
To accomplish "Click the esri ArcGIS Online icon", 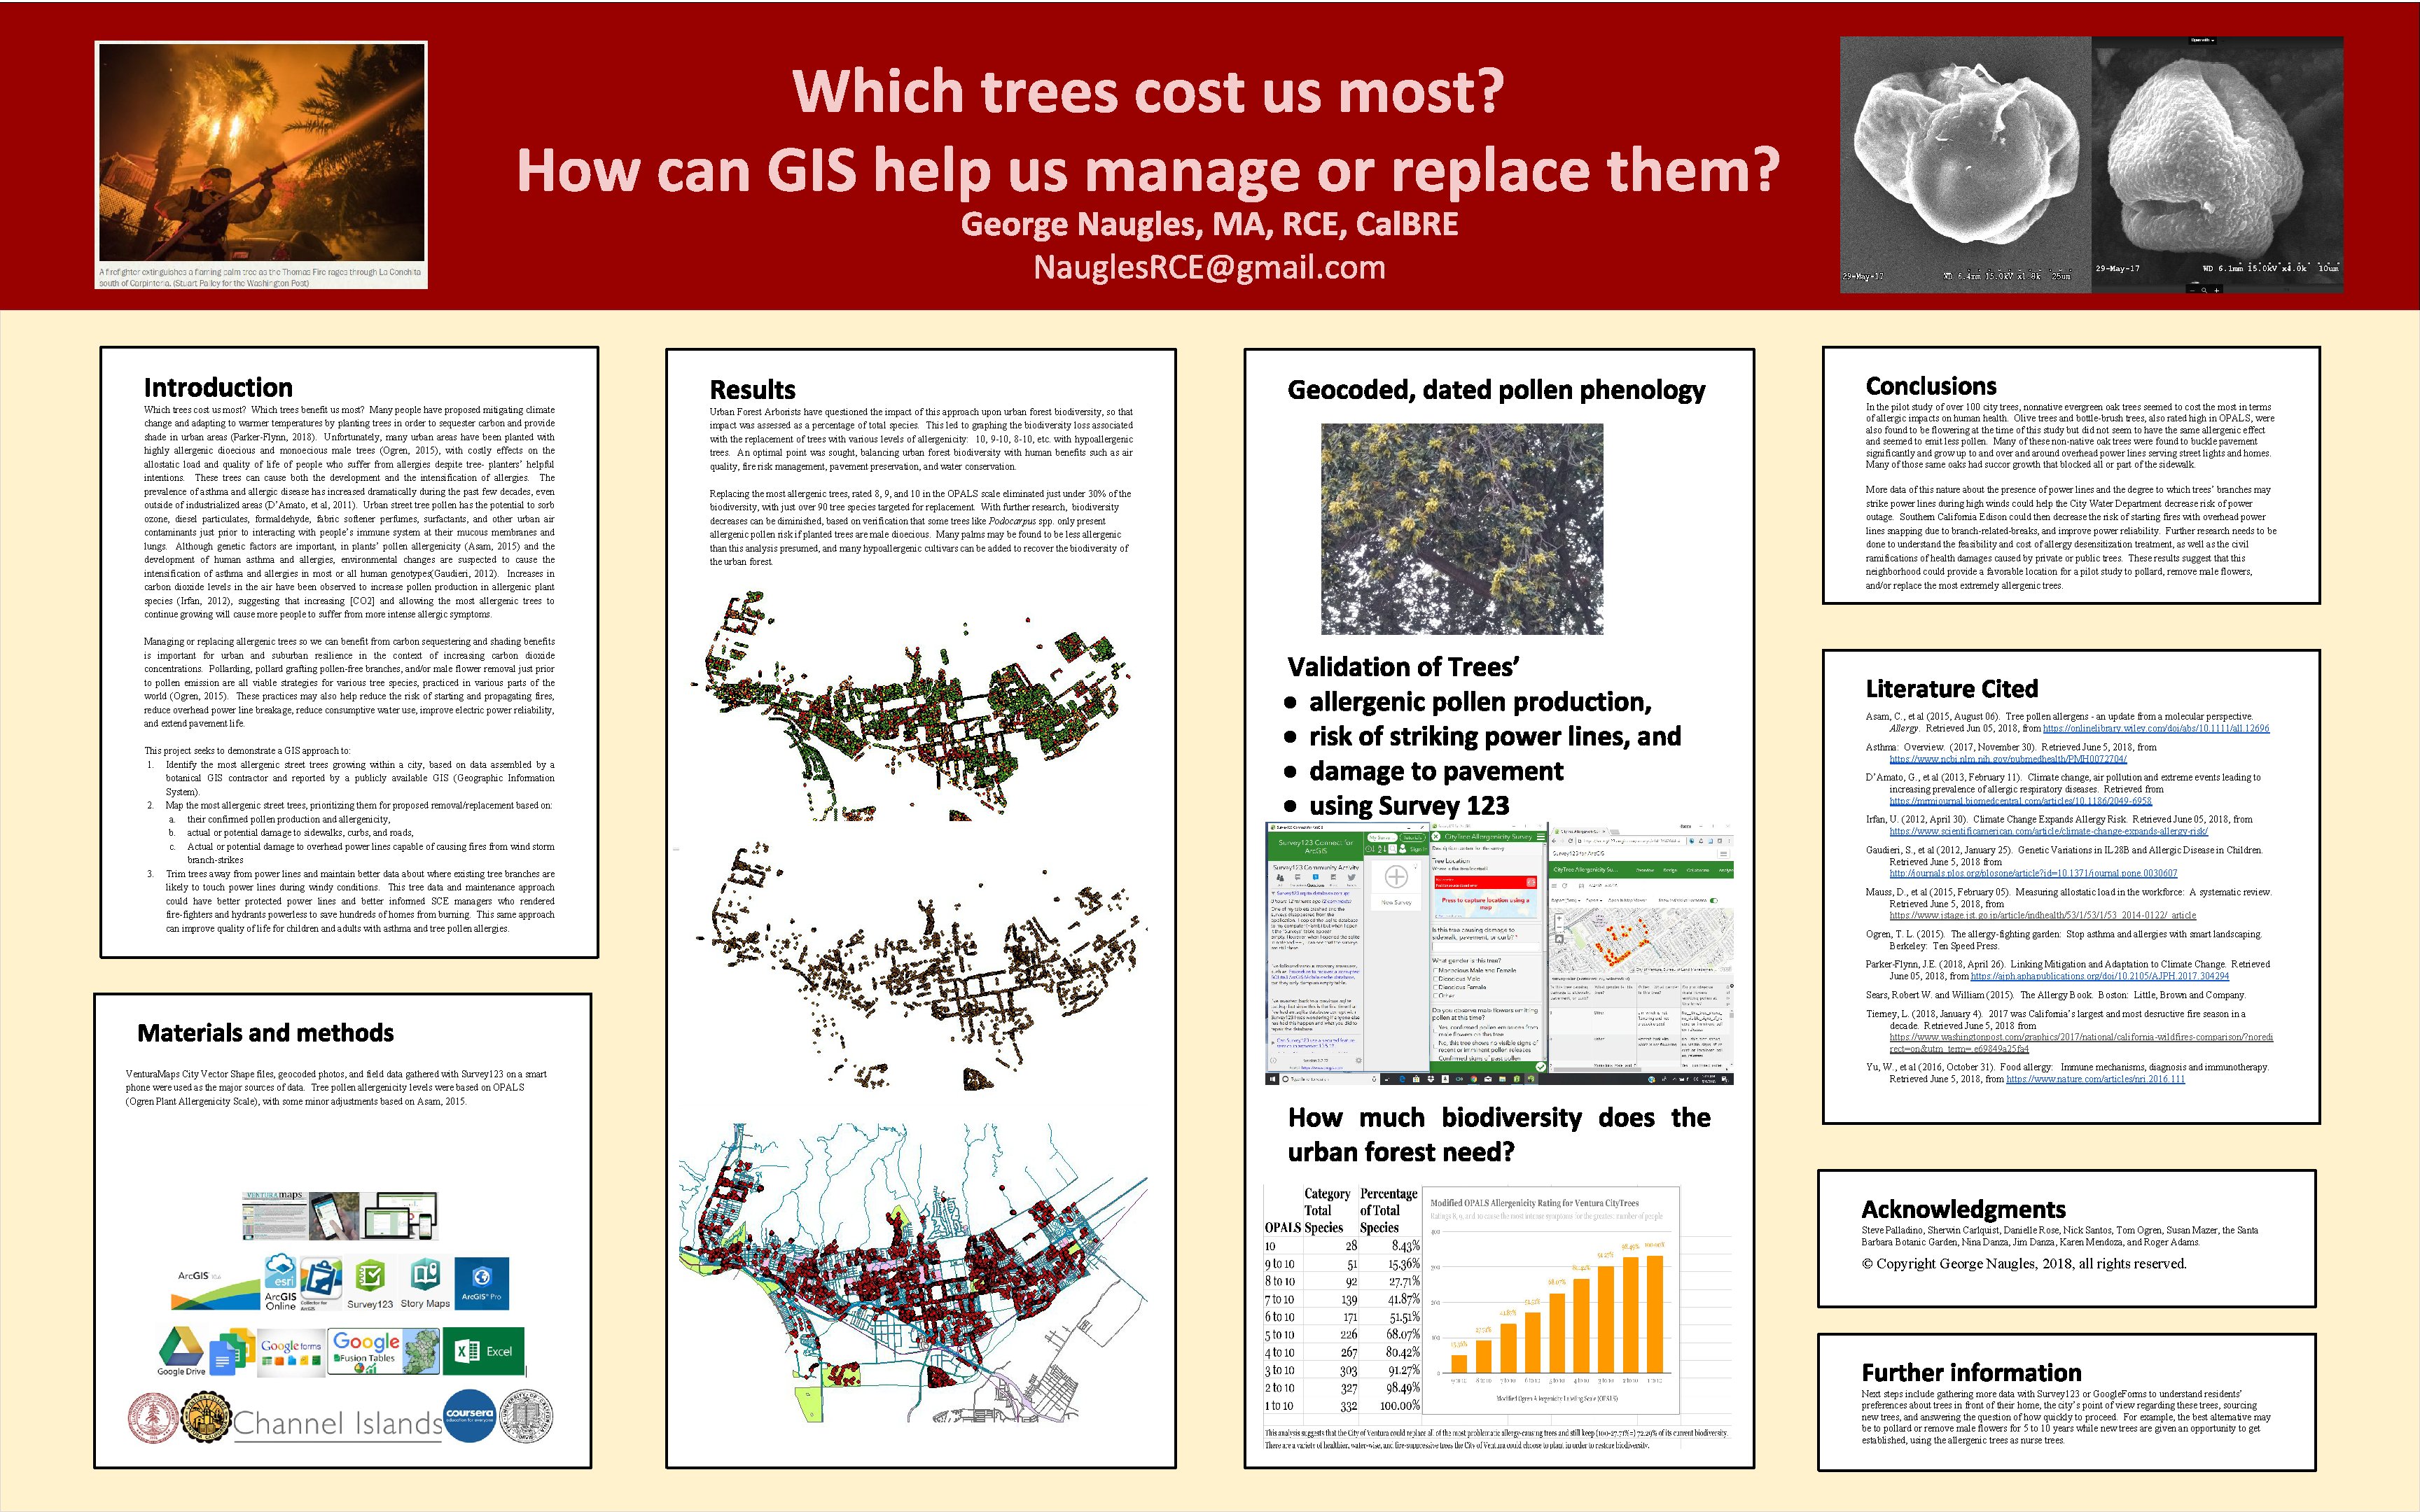I will click(280, 1283).
